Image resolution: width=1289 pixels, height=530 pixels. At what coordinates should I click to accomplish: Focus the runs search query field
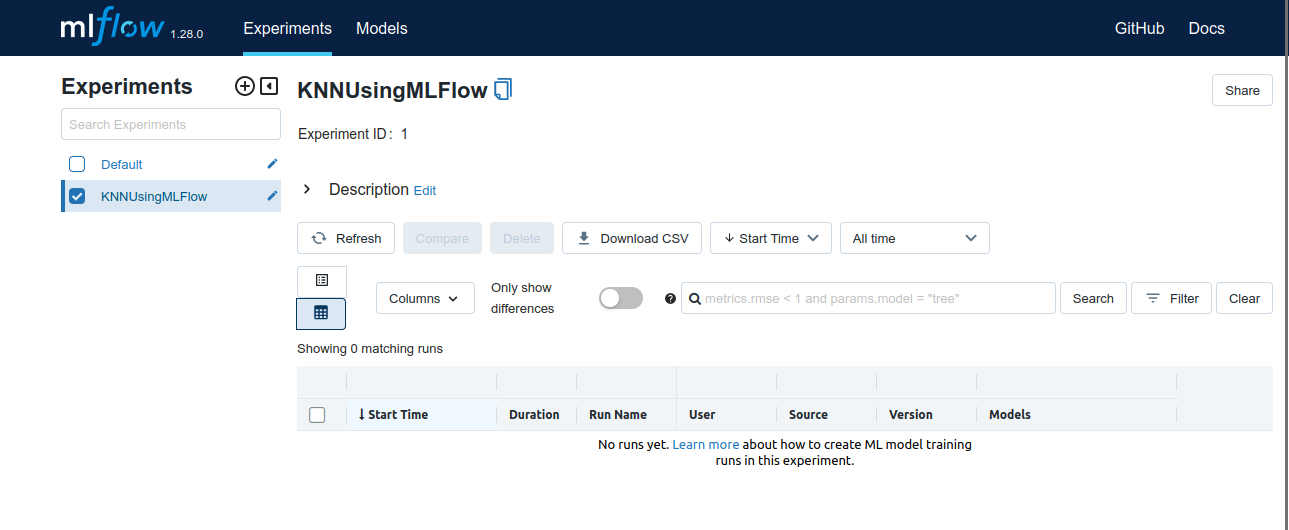tap(868, 298)
